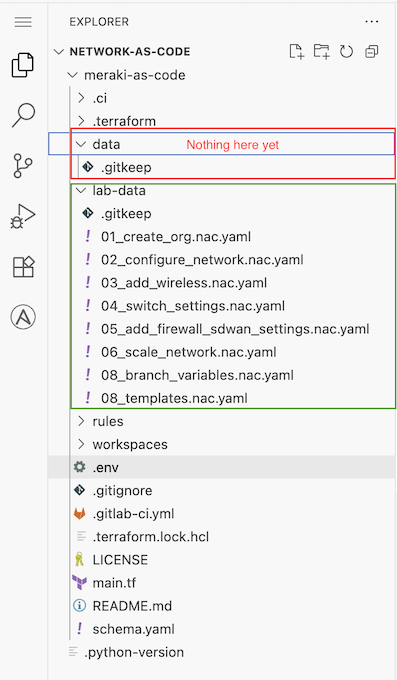397x680 pixels.
Task: Click the GitLab fox icon beside .gitlab-ci.yml
Action: coord(79,513)
